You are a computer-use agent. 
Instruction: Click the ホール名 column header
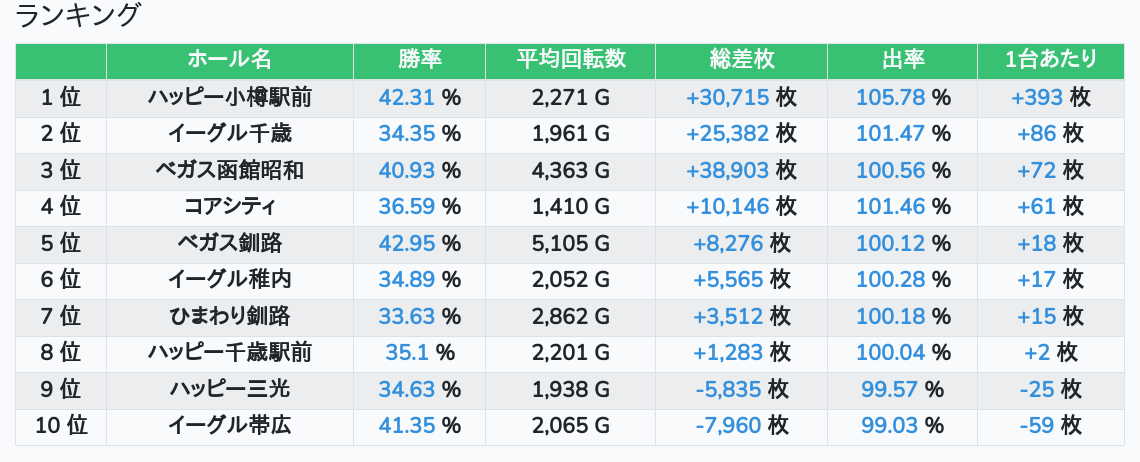(x=229, y=60)
